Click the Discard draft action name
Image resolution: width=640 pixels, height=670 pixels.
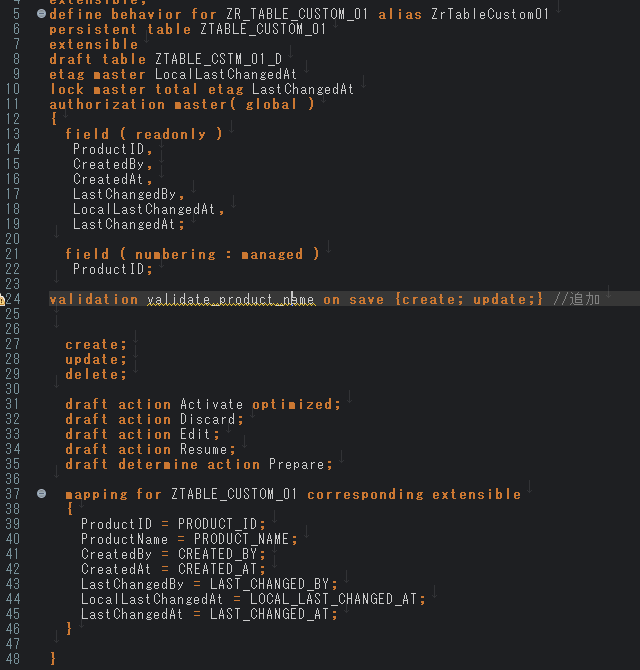[207, 419]
